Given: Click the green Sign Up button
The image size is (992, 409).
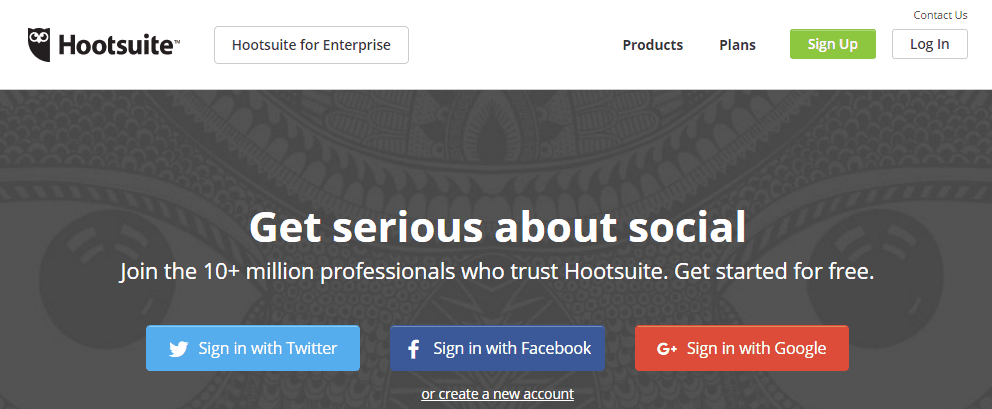Looking at the screenshot, I should click(833, 44).
